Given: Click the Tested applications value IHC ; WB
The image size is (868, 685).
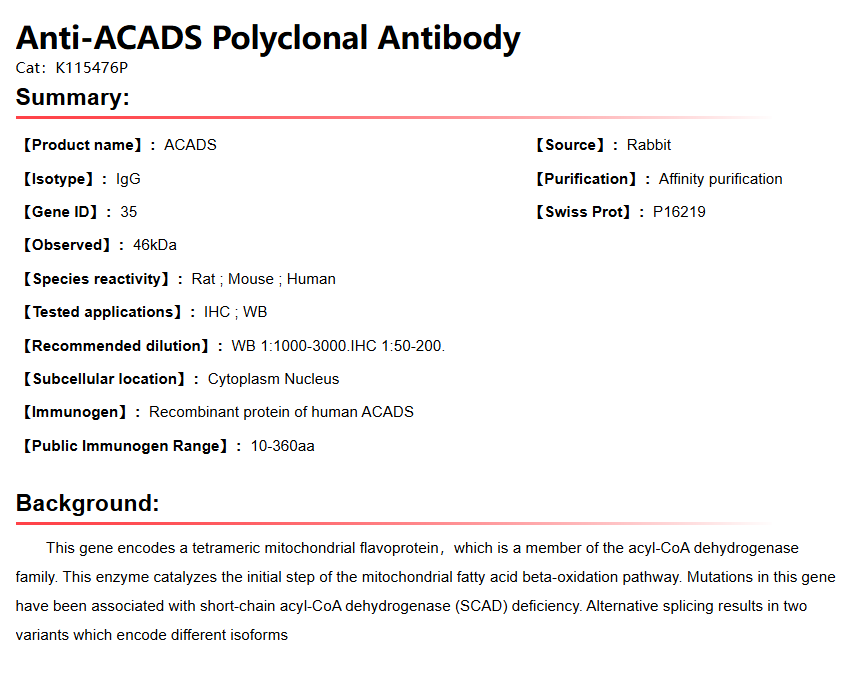Looking at the screenshot, I should (235, 312).
